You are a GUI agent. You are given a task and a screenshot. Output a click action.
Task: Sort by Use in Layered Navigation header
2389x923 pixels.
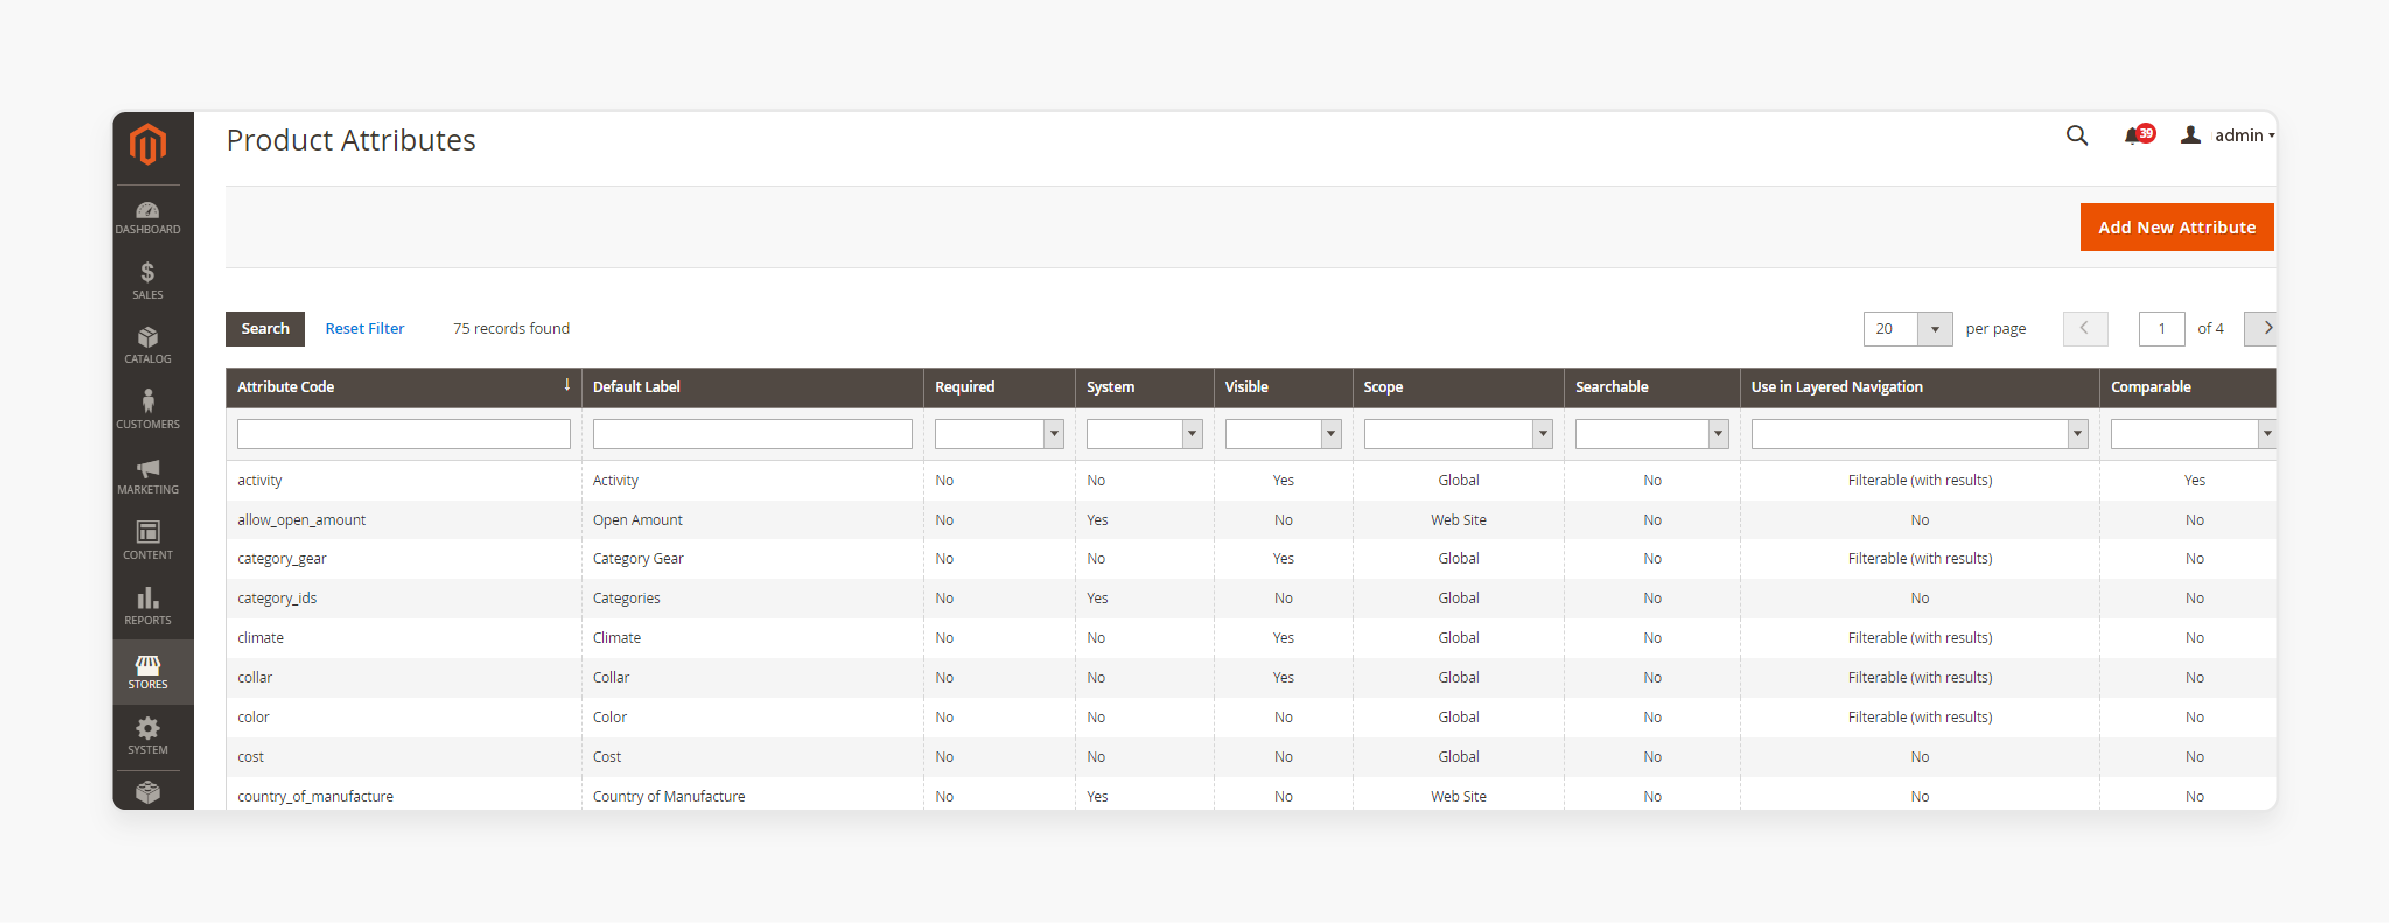pyautogui.click(x=1837, y=387)
